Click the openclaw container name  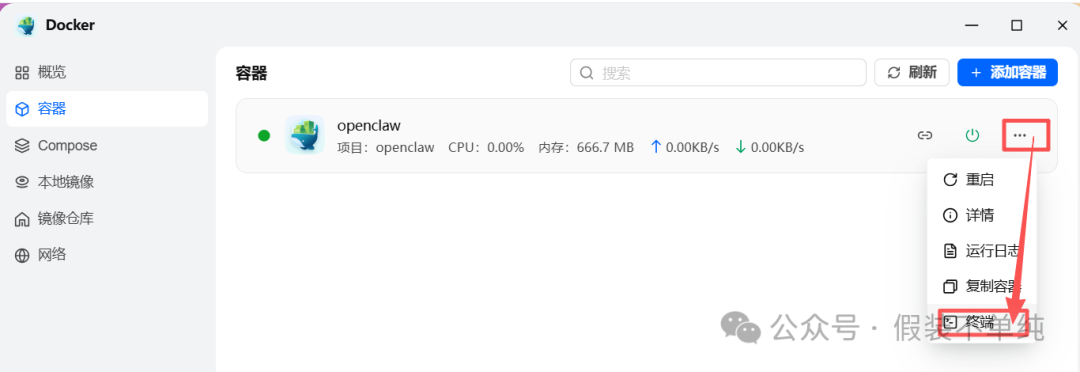(x=368, y=125)
